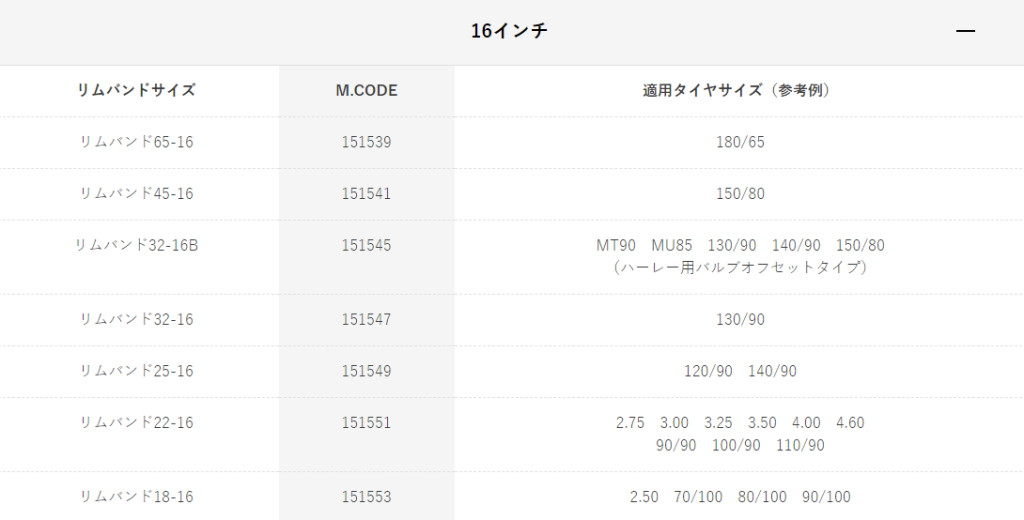
Task: Click M.CODE 151541
Action: (x=366, y=193)
